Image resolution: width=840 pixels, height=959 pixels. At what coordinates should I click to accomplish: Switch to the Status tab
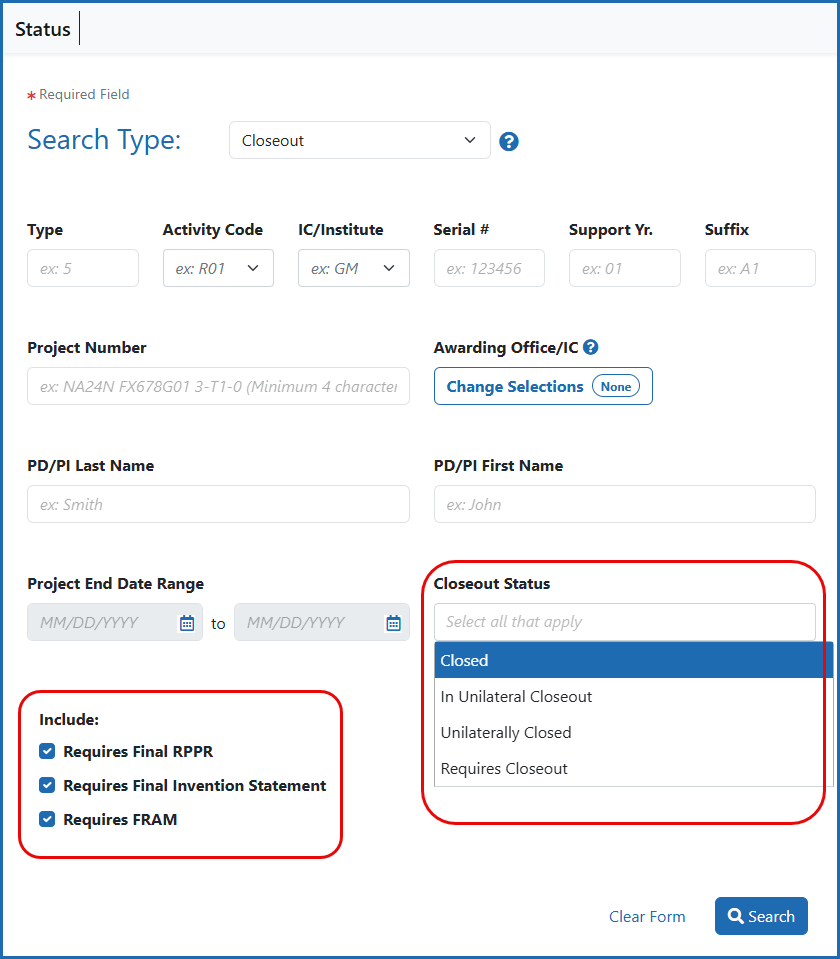[x=42, y=28]
